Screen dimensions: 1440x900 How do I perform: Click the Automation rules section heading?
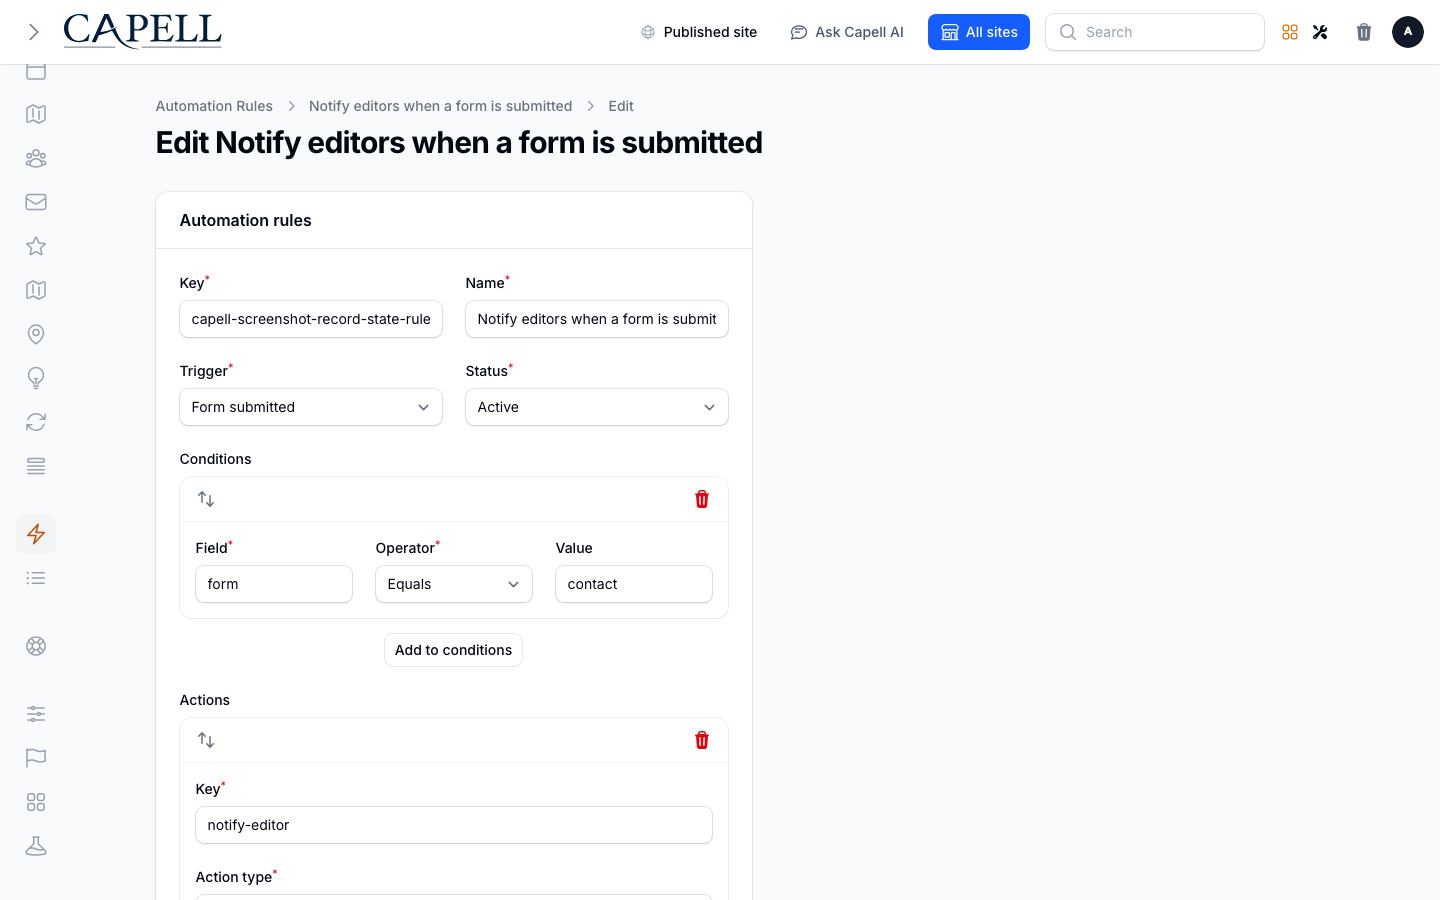(x=245, y=220)
